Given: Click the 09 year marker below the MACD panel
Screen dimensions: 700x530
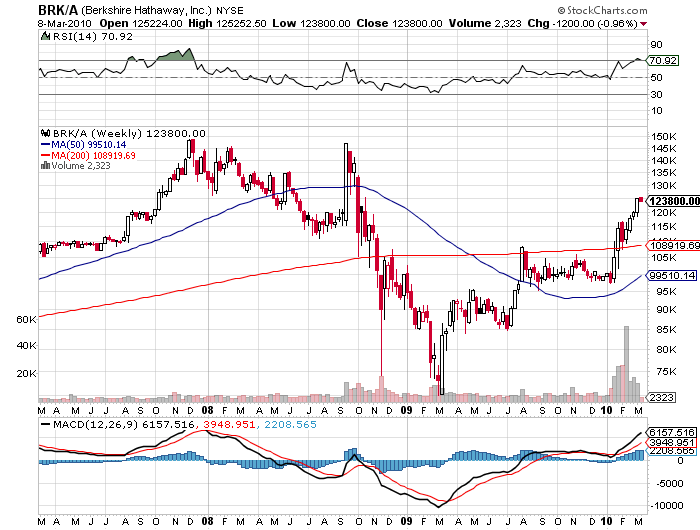Looking at the screenshot, I should [x=406, y=522].
